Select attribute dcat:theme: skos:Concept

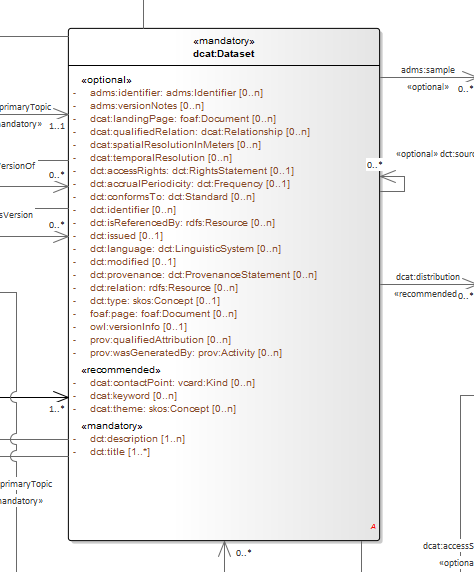pos(163,409)
